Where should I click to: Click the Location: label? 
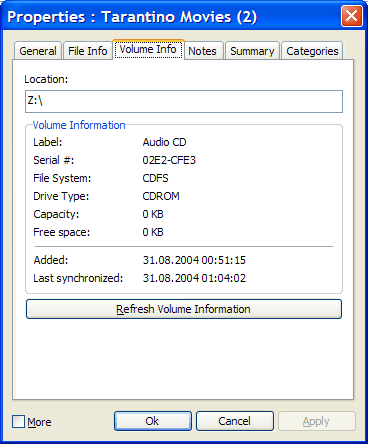pos(46,79)
